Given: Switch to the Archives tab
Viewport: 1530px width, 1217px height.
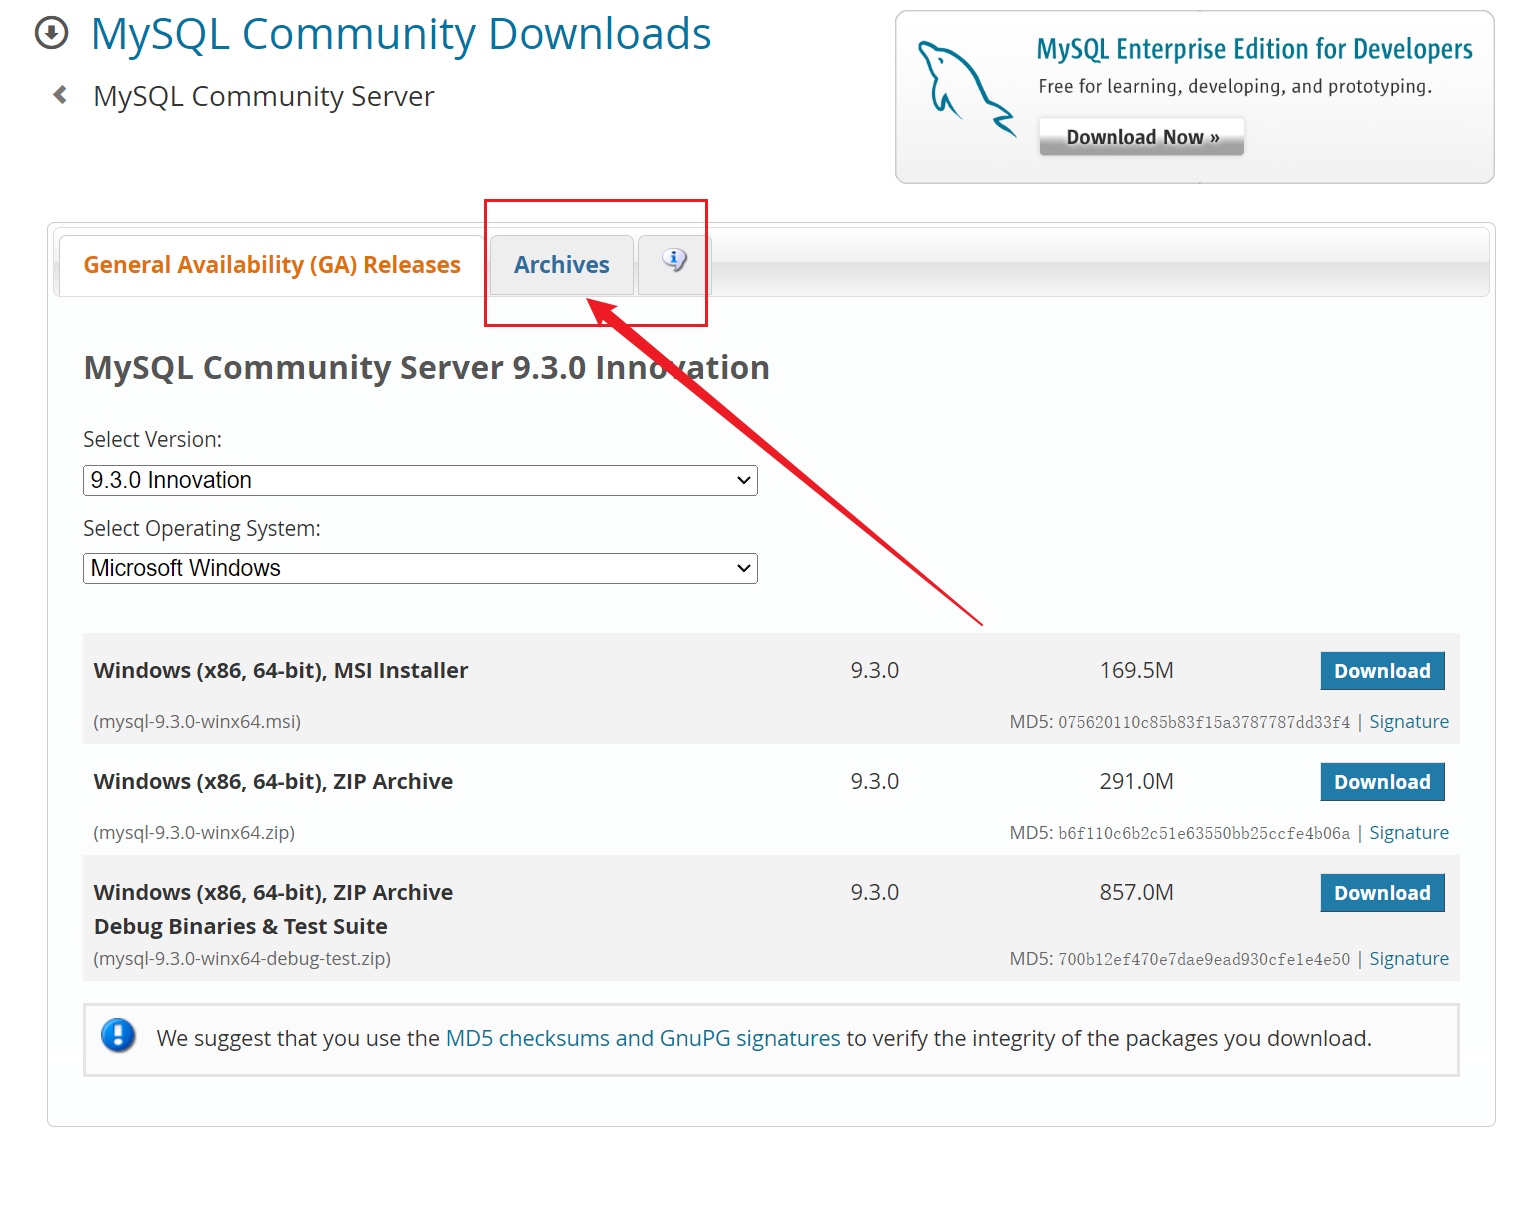Looking at the screenshot, I should coord(562,265).
